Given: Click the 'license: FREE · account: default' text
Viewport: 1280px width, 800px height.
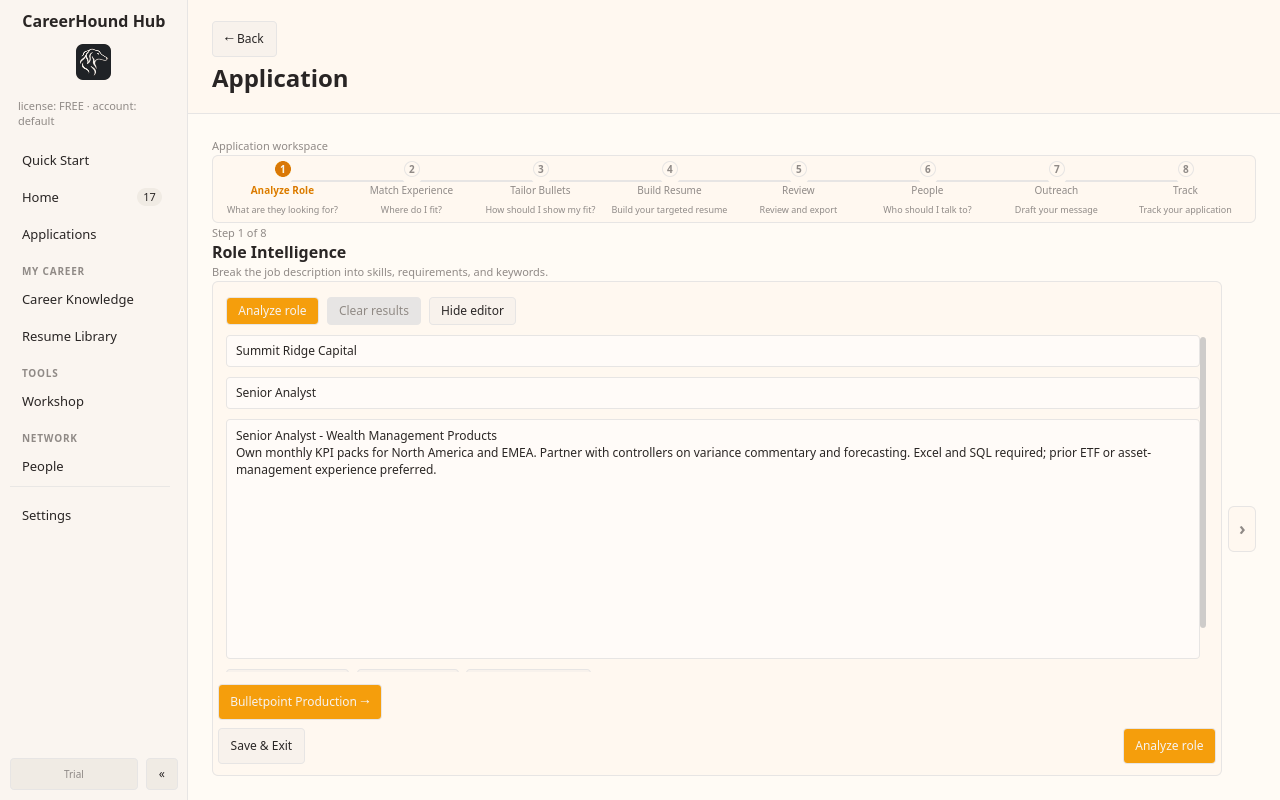Looking at the screenshot, I should click(77, 113).
